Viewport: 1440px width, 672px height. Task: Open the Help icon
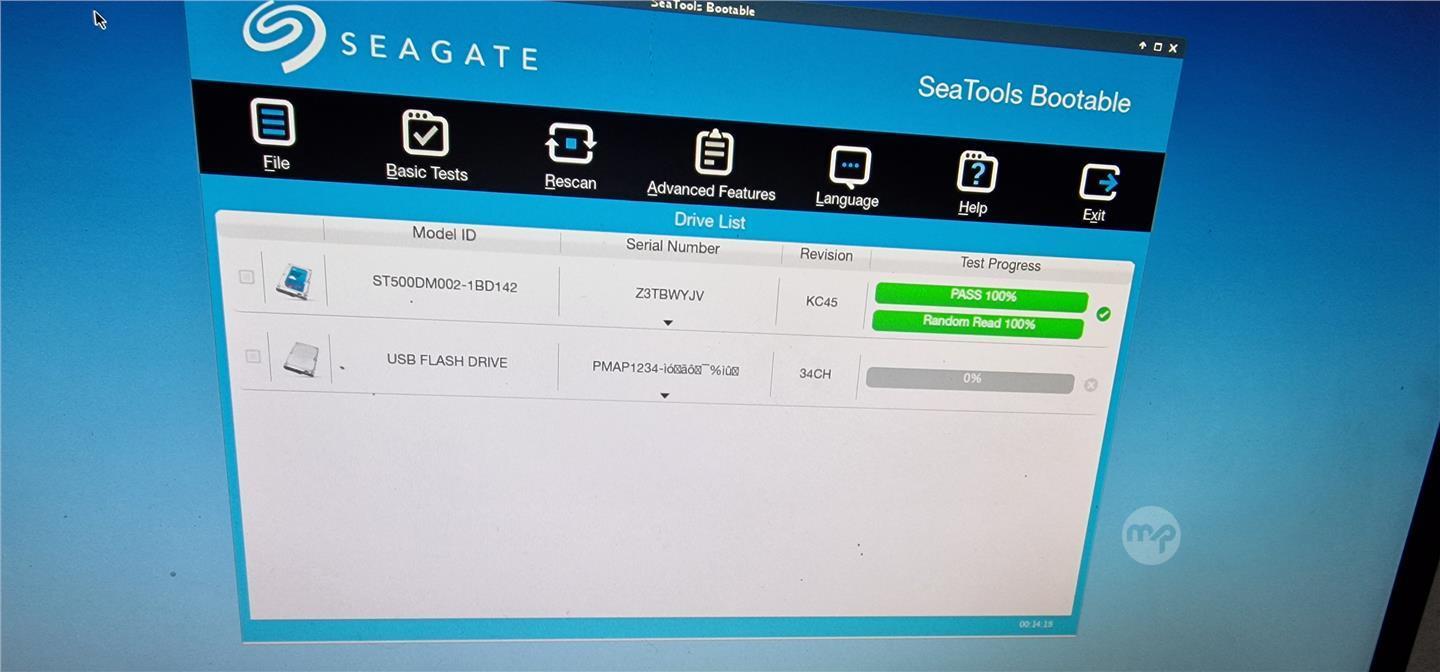[x=976, y=174]
